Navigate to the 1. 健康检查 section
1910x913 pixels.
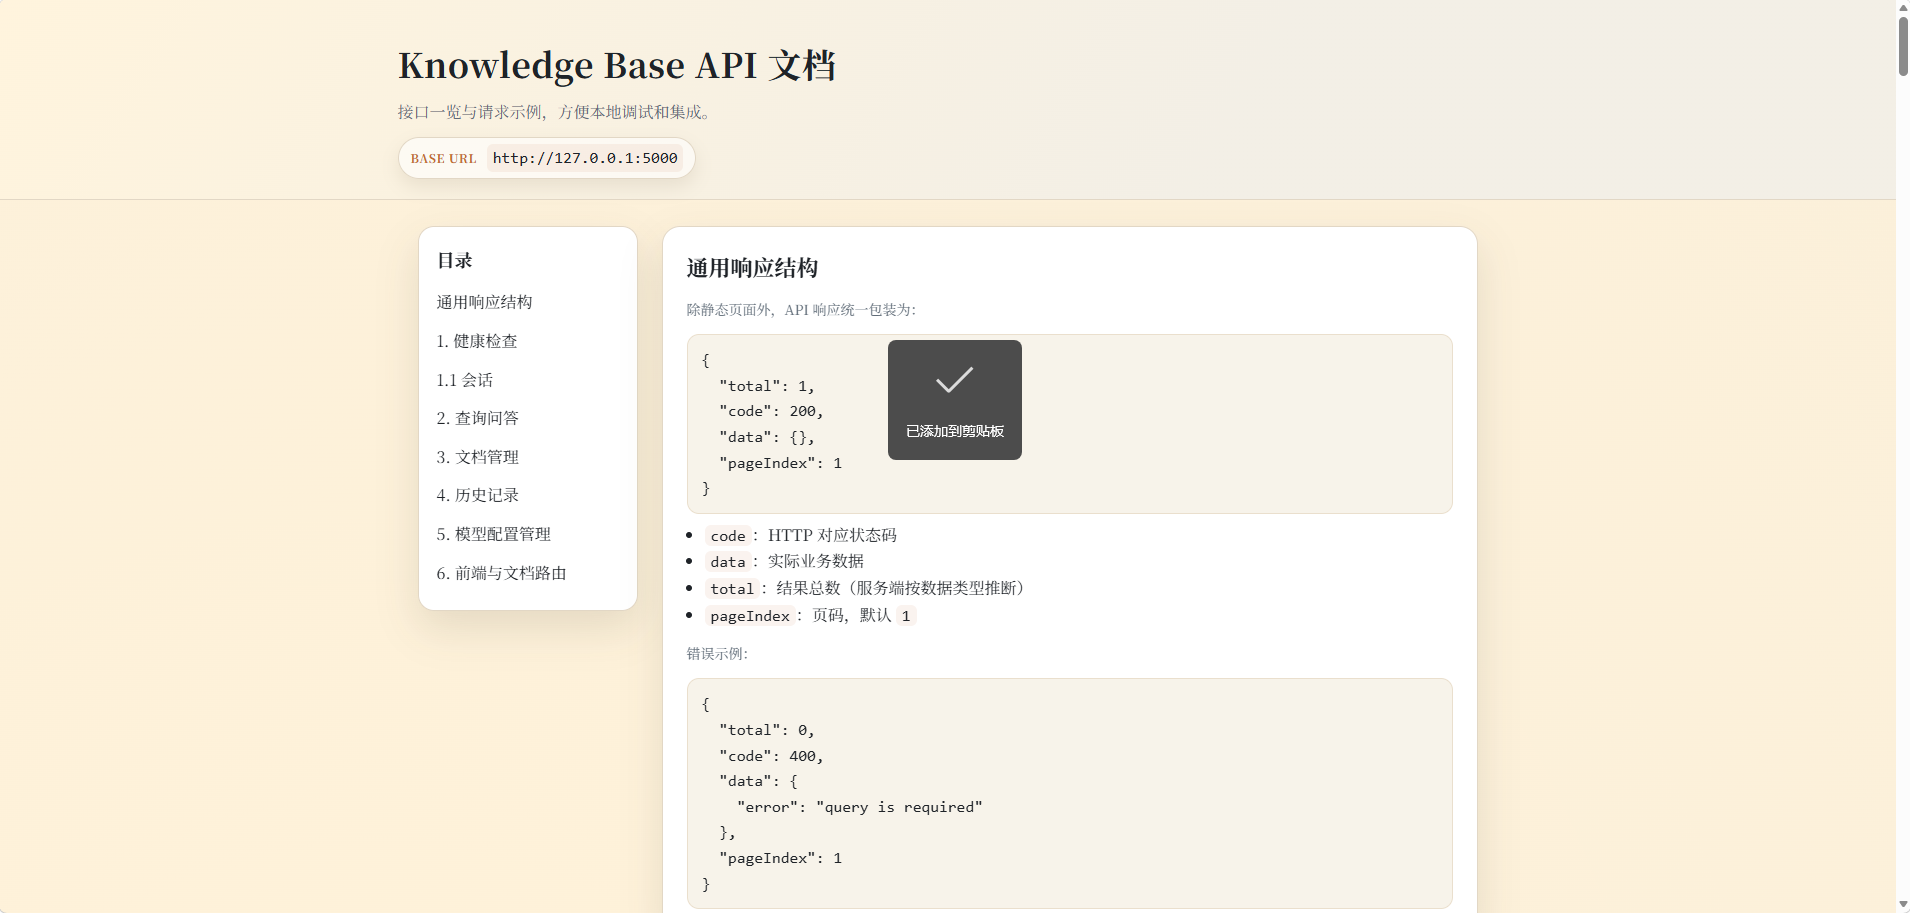coord(477,340)
